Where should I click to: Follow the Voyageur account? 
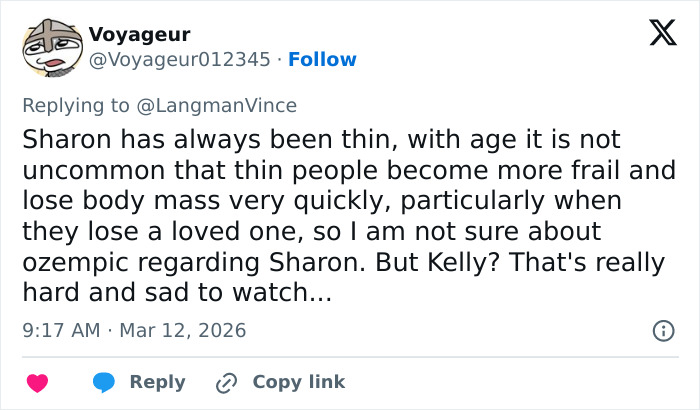coord(322,60)
